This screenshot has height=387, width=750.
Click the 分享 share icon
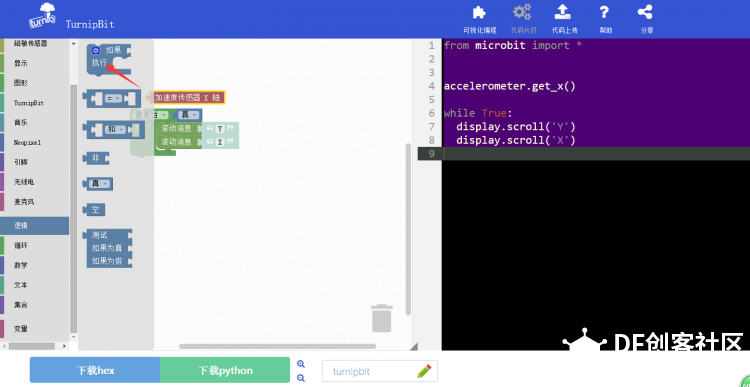pyautogui.click(x=646, y=19)
